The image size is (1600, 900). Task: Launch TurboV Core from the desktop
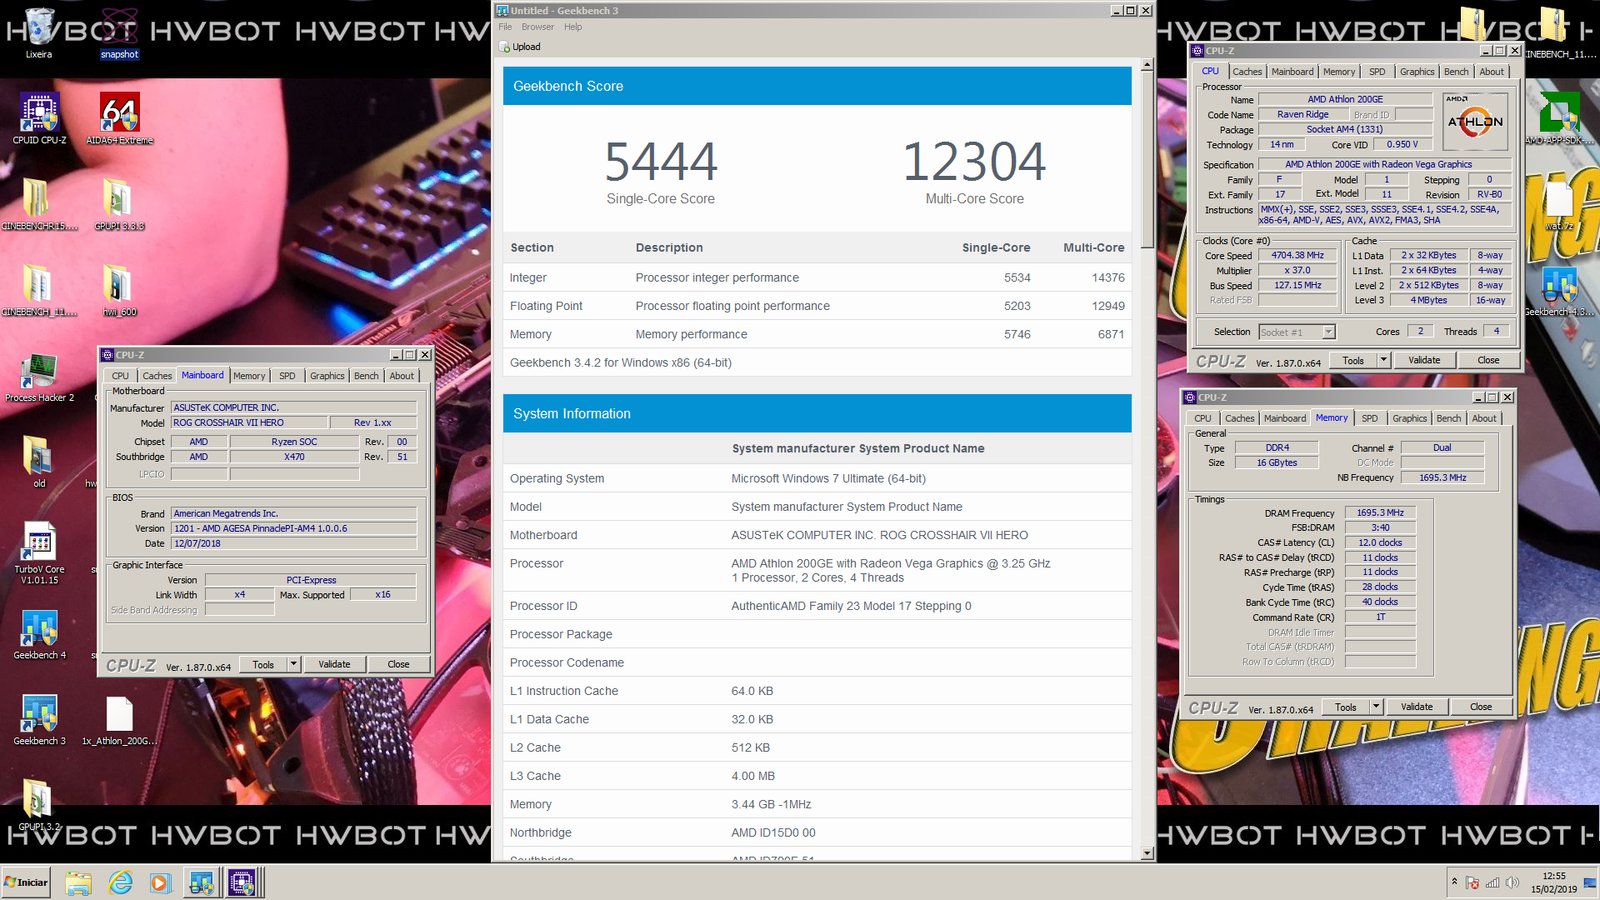pos(39,544)
